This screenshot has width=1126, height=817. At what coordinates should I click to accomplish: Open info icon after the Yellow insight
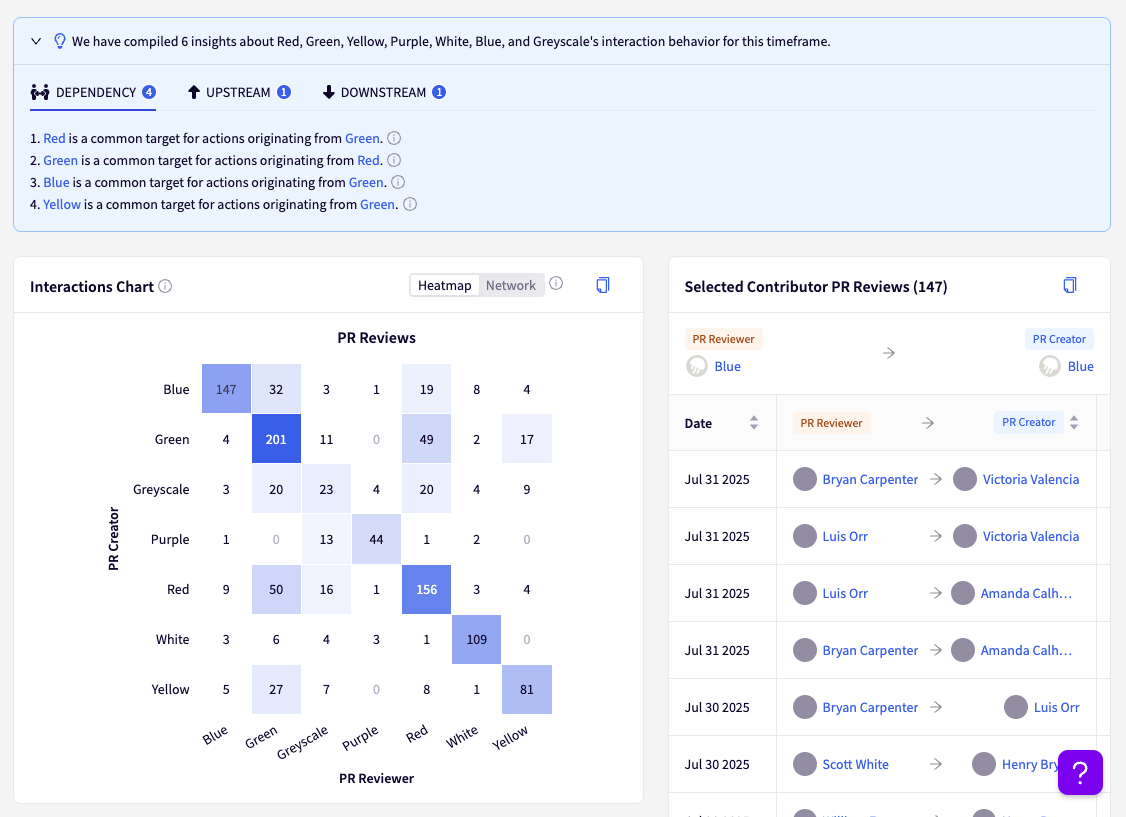click(410, 204)
